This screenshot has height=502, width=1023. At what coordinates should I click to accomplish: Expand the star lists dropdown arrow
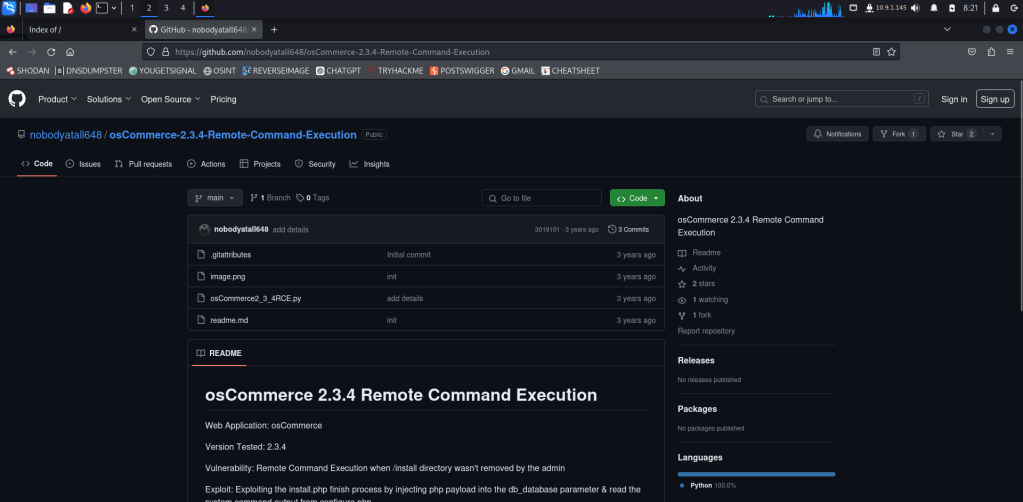coord(992,134)
